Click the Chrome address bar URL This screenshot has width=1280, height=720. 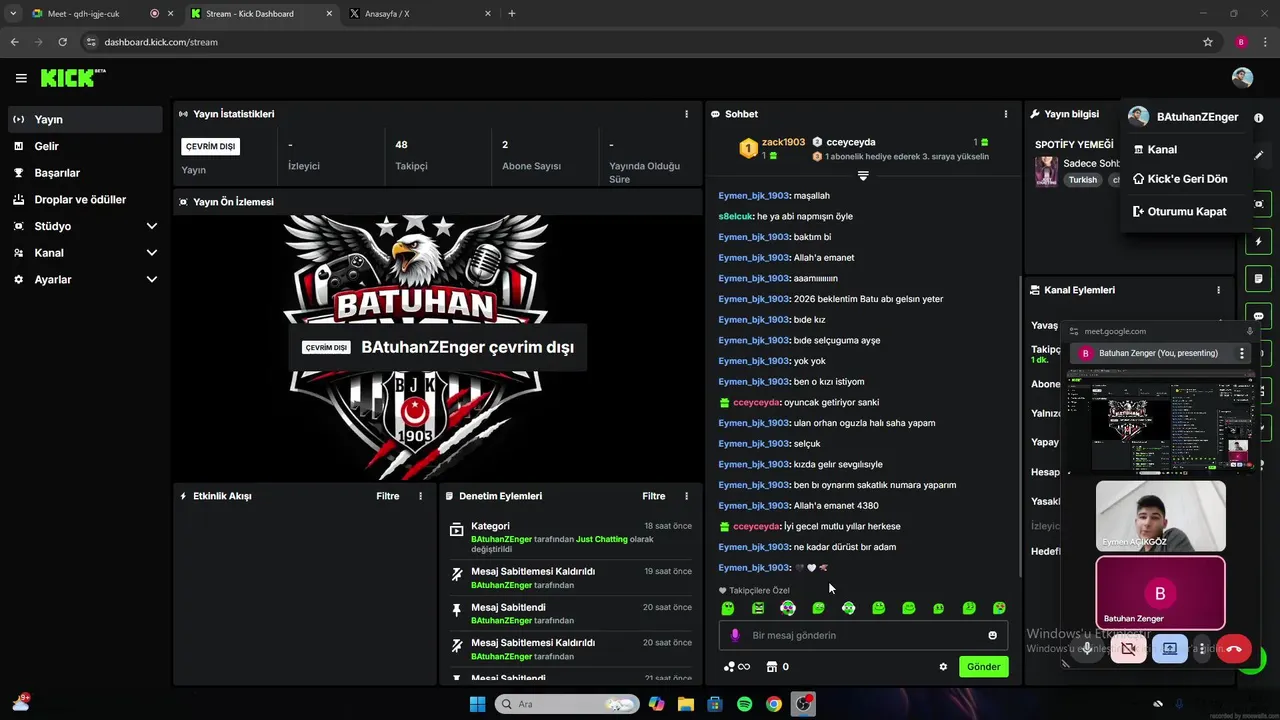coord(161,42)
